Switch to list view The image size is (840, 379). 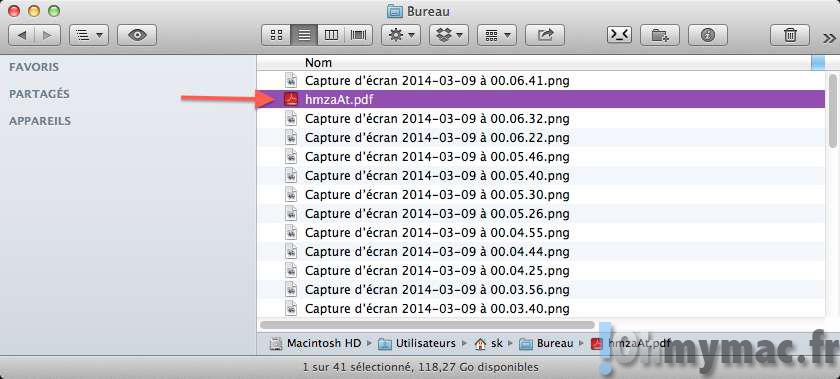(304, 35)
